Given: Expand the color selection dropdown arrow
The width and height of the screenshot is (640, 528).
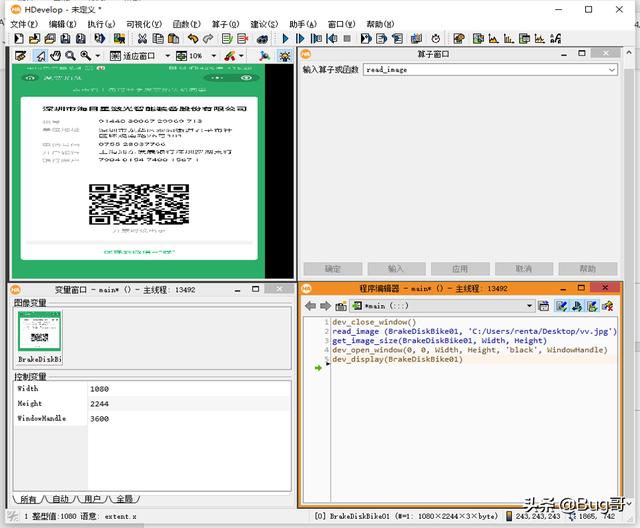Looking at the screenshot, I should [x=241, y=55].
